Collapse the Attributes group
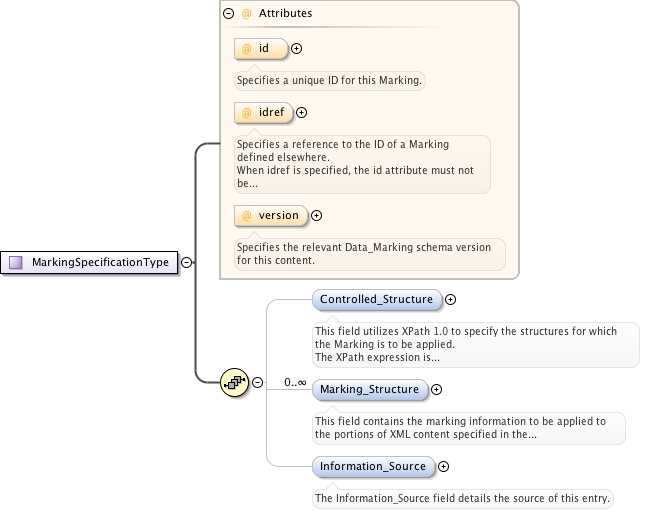The width and height of the screenshot is (647, 512). [229, 14]
